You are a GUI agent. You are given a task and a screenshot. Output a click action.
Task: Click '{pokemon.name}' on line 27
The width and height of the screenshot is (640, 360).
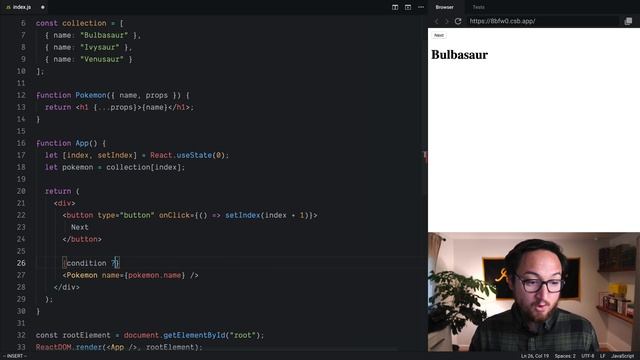pyautogui.click(x=155, y=276)
